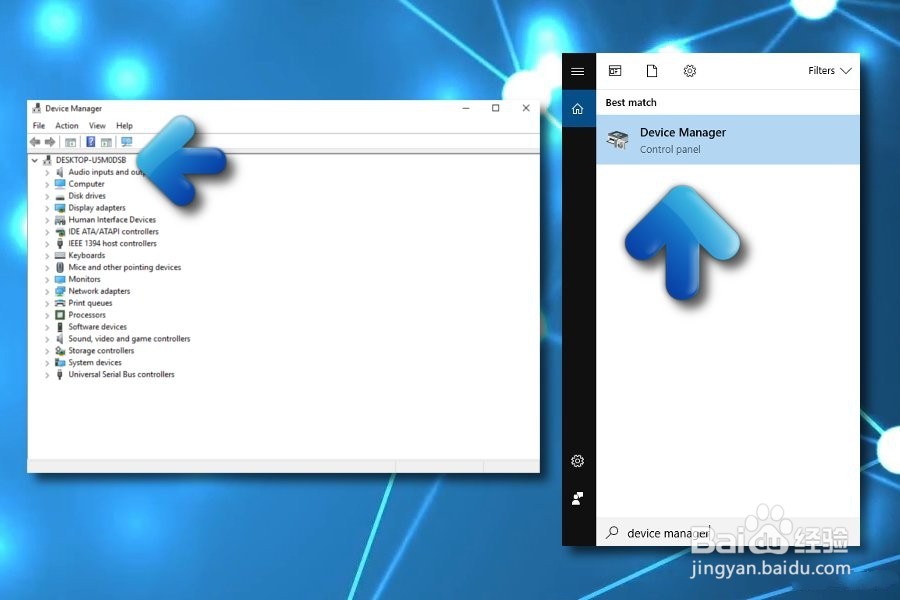Click the magnifier icon in search box

pos(612,532)
